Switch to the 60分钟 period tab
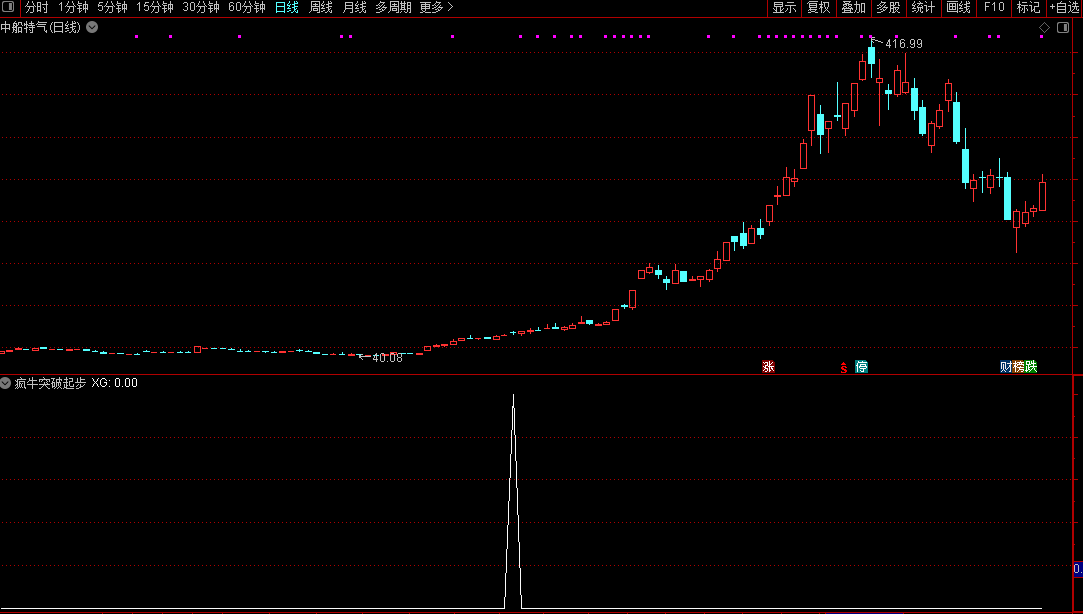The height and width of the screenshot is (614, 1083). (x=247, y=8)
